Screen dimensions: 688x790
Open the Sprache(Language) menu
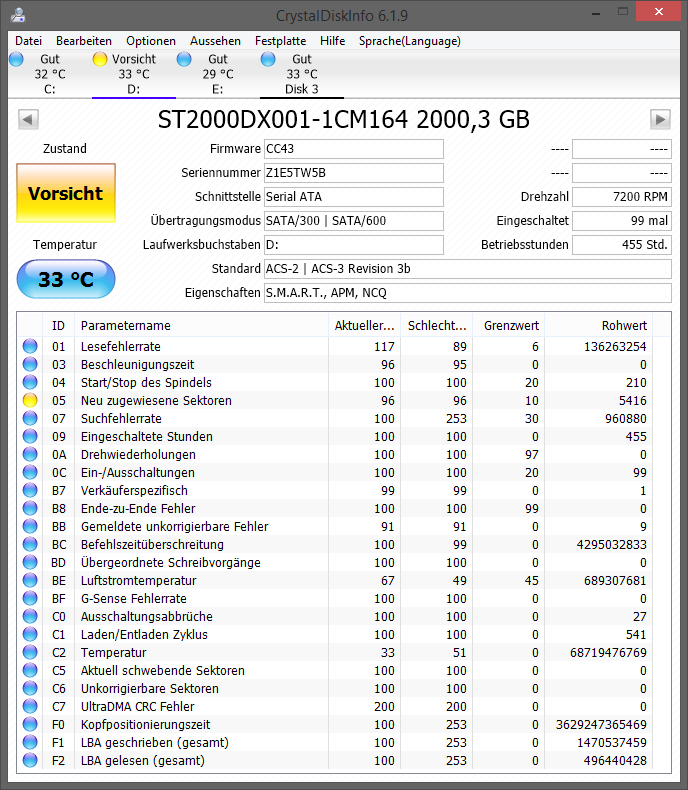point(409,41)
